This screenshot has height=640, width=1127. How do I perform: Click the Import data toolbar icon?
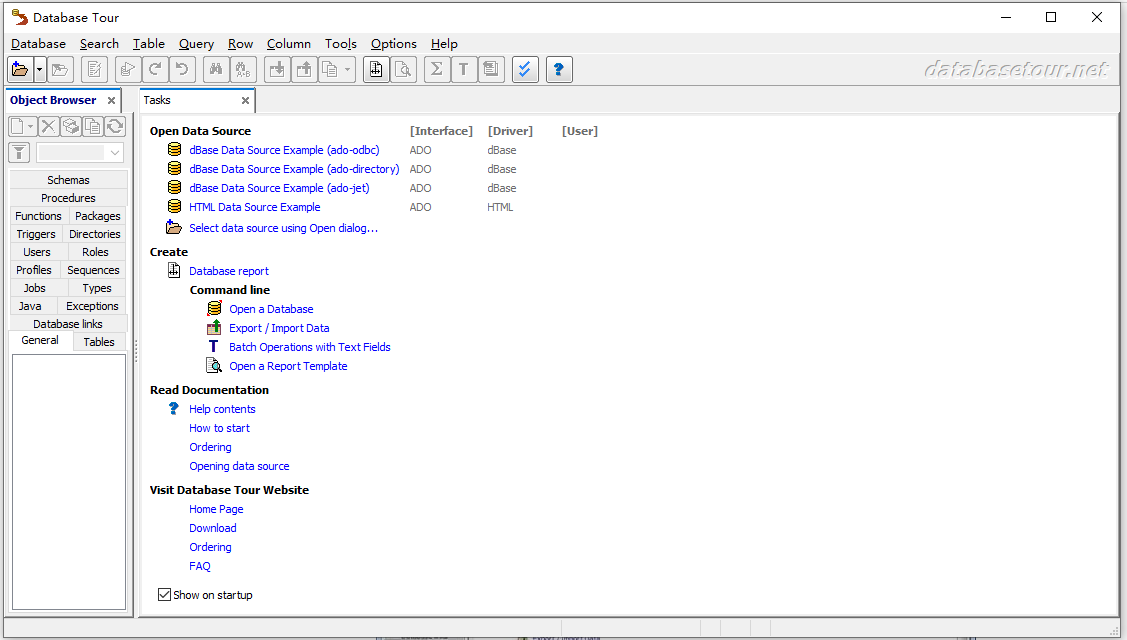tap(277, 70)
